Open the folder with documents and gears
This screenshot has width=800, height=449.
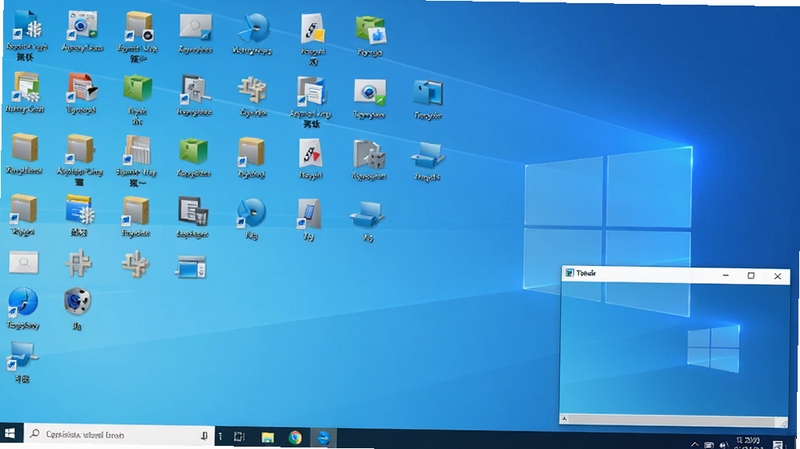pyautogui.click(x=26, y=87)
